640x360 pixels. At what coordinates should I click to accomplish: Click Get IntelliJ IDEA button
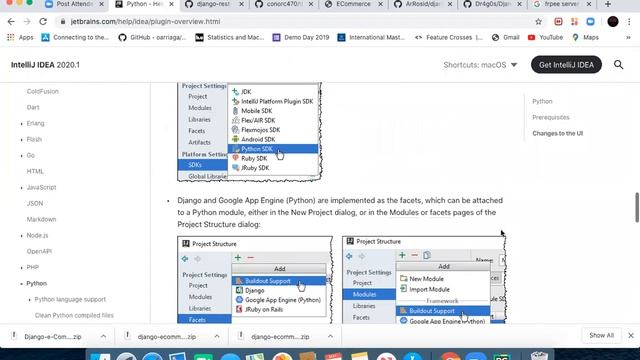click(x=566, y=65)
